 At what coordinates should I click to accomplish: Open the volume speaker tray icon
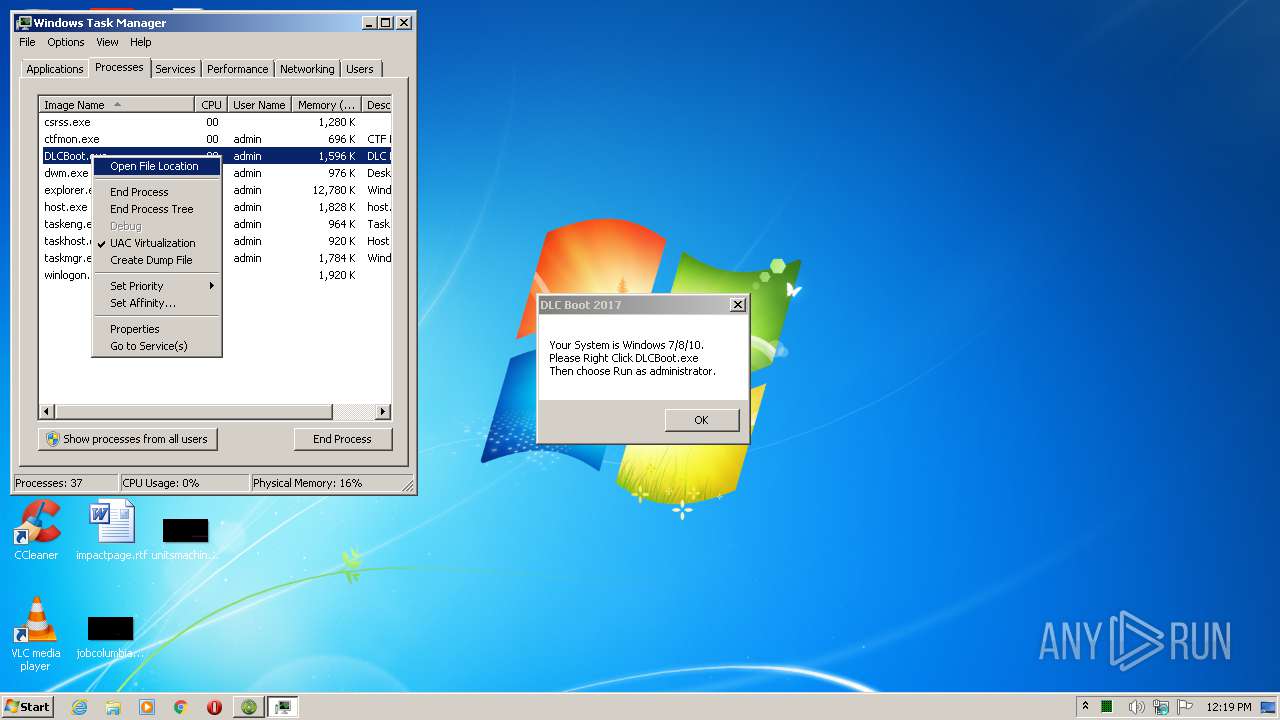[x=1138, y=707]
